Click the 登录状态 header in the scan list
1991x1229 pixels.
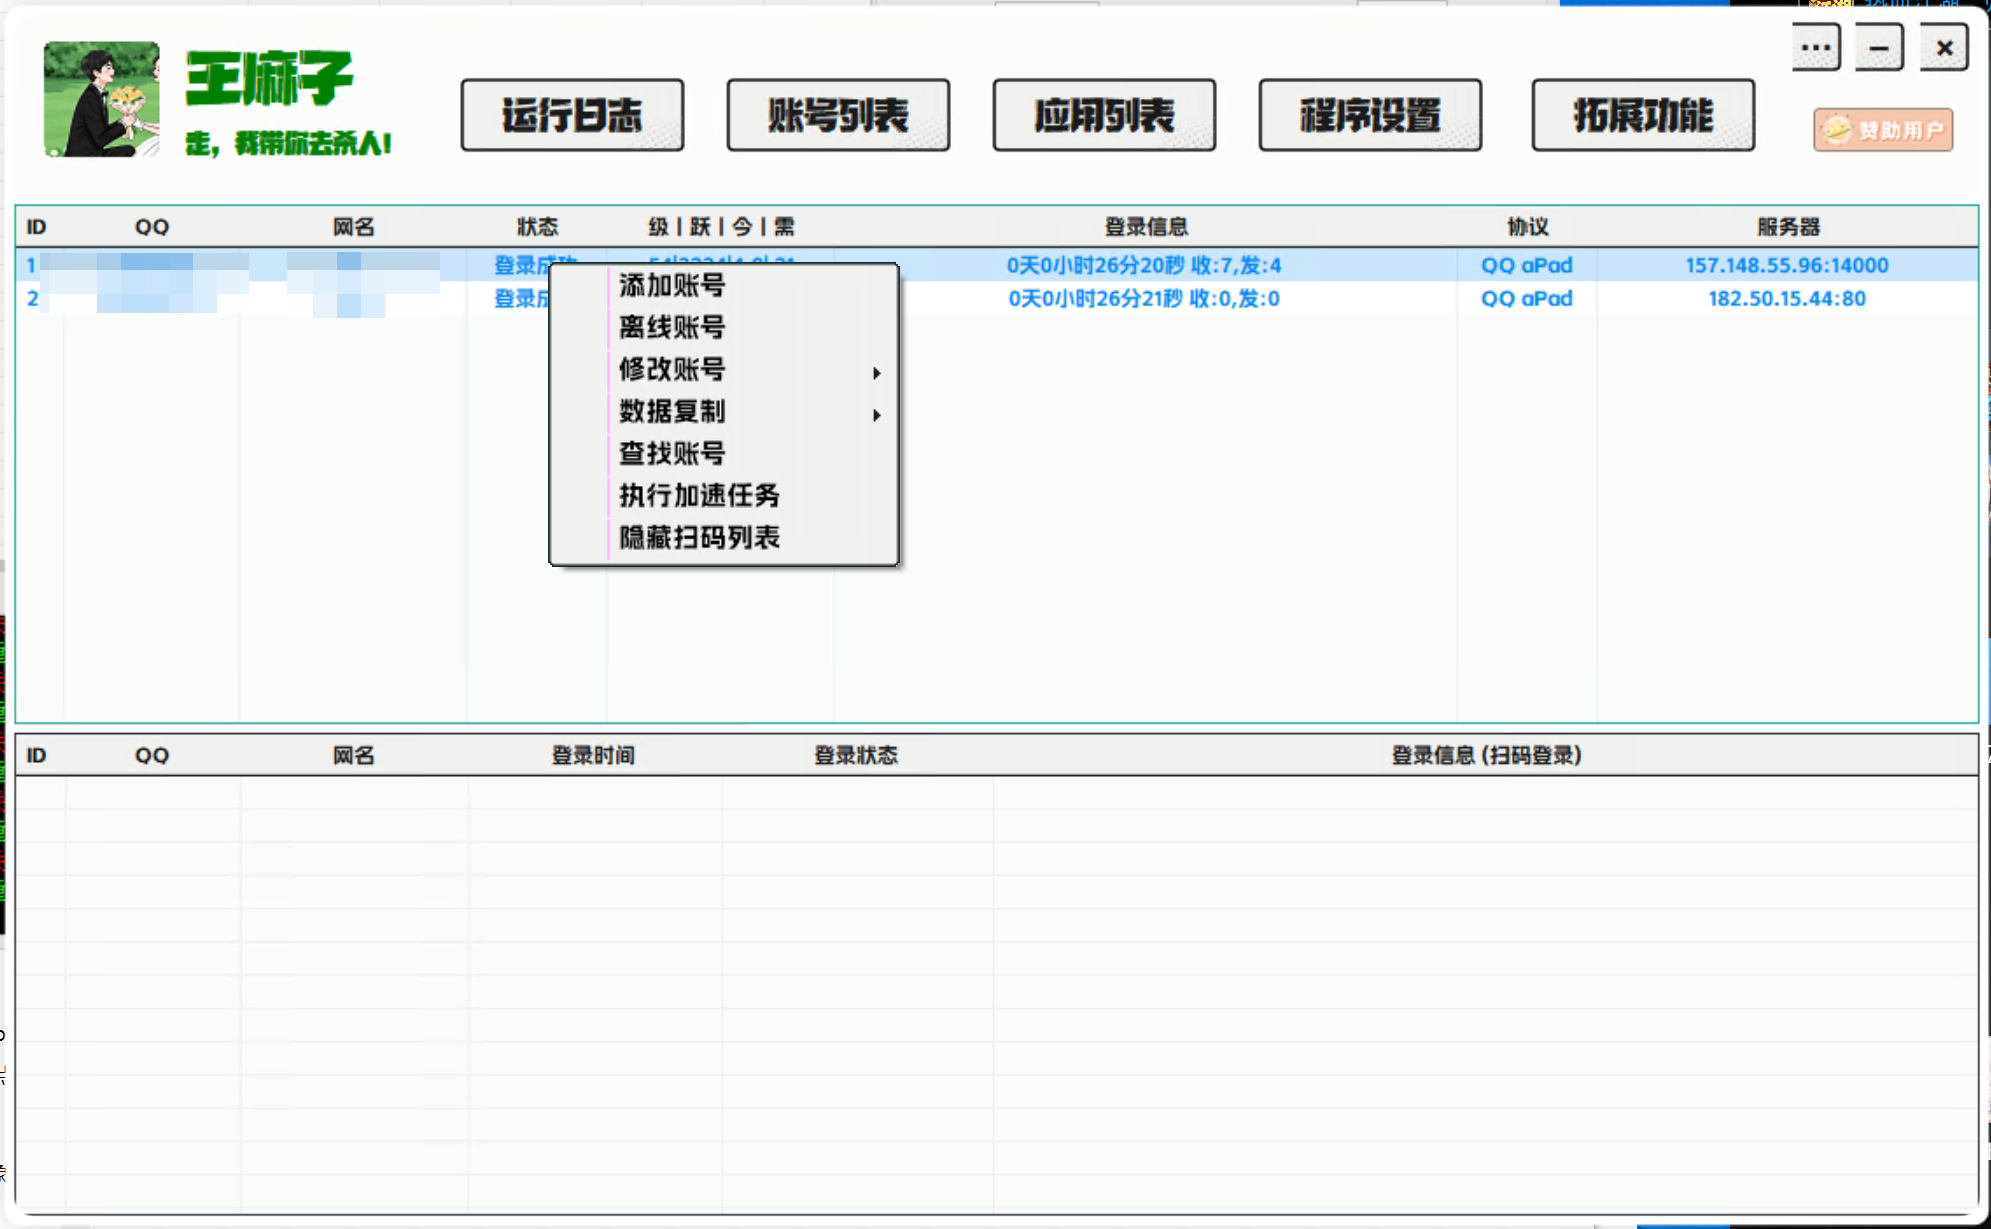pyautogui.click(x=856, y=756)
